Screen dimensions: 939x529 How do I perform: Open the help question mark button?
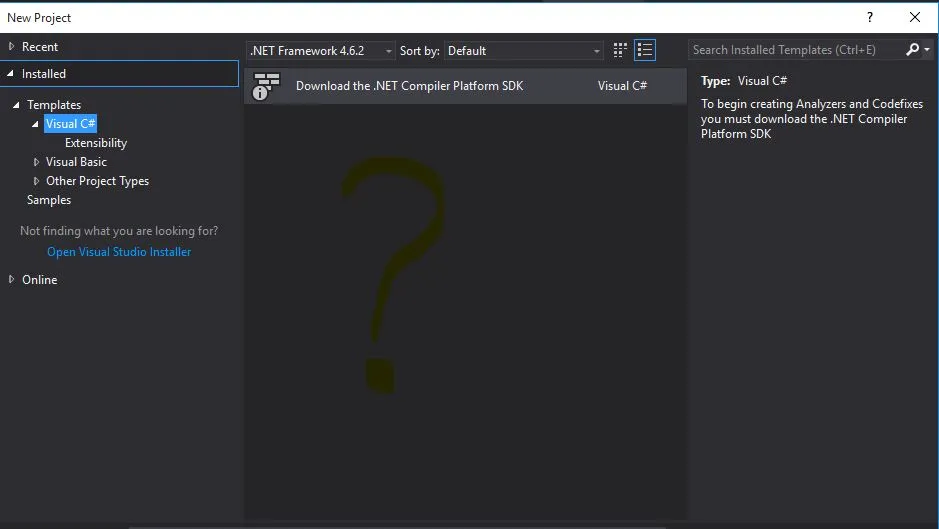[870, 17]
